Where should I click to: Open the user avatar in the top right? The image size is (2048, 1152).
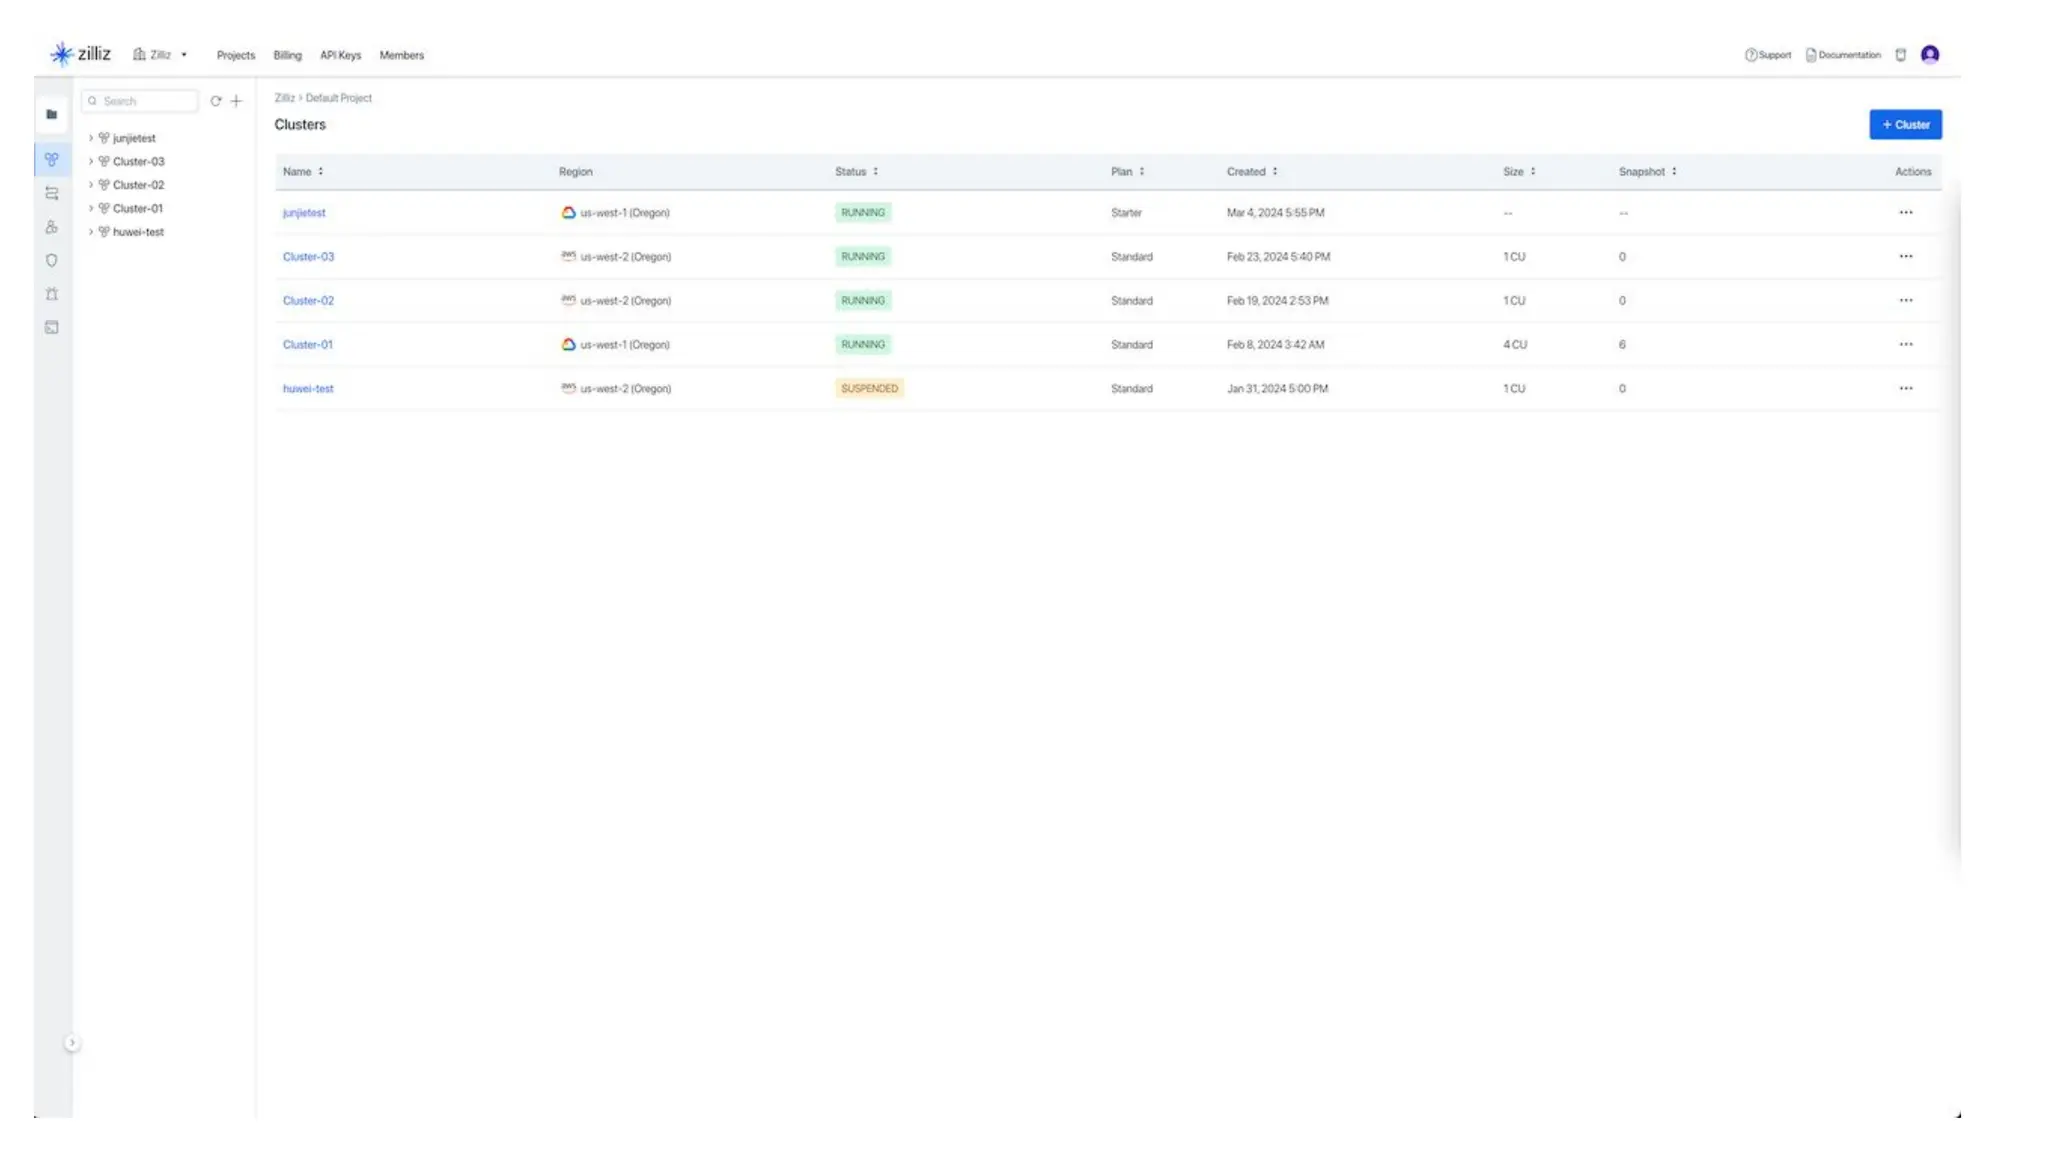click(x=1929, y=55)
